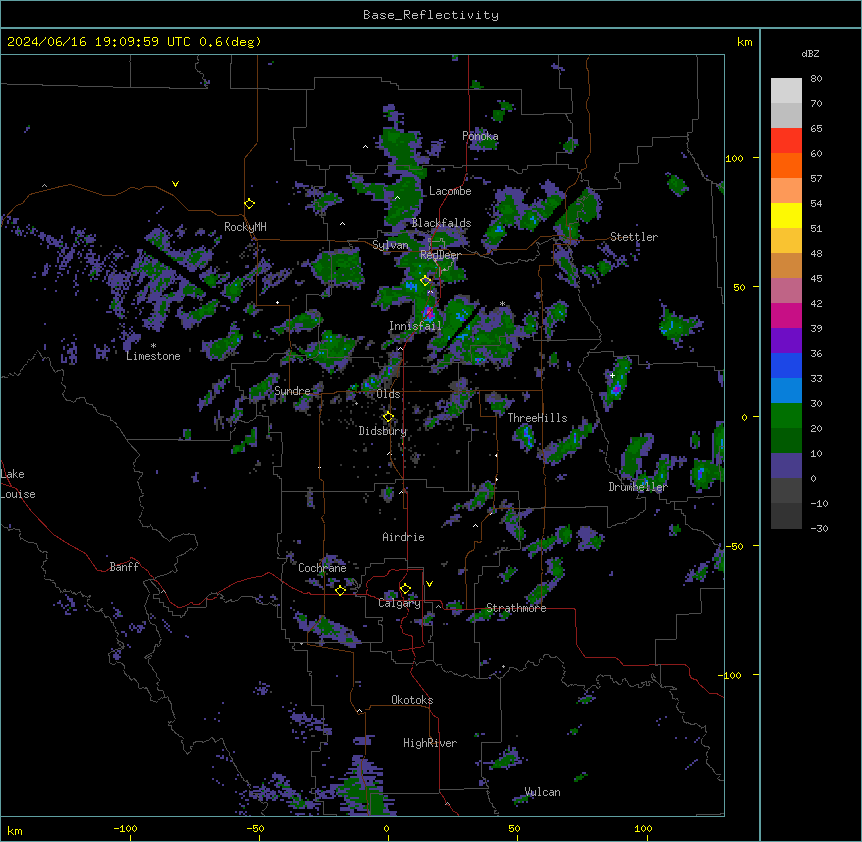Select the yellow v marker northwest of RockyMH
This screenshot has width=862, height=842.
175,184
